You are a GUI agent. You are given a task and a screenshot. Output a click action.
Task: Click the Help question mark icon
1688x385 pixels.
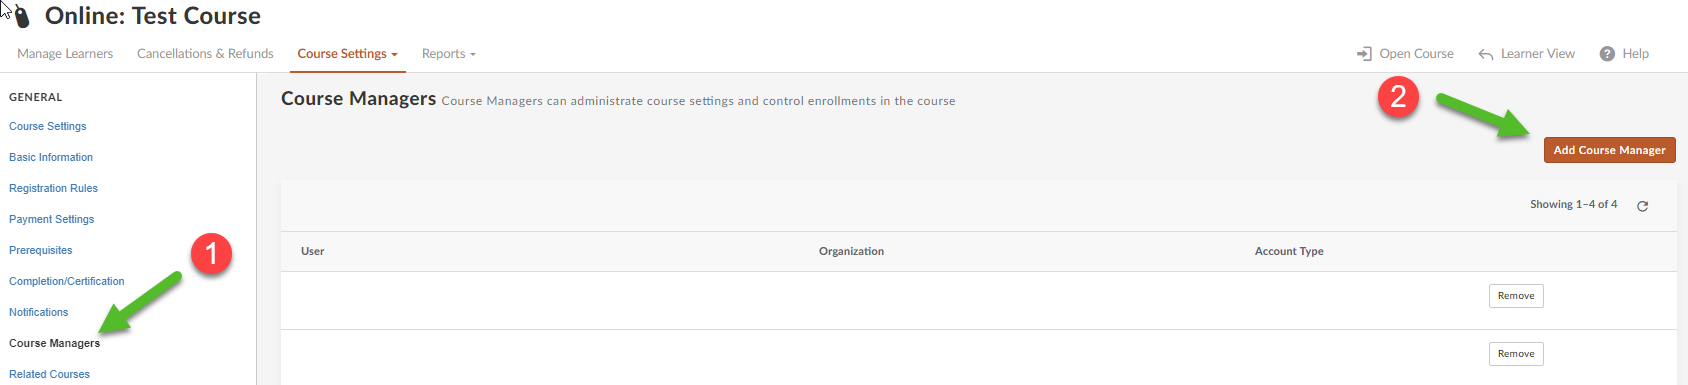(x=1607, y=54)
